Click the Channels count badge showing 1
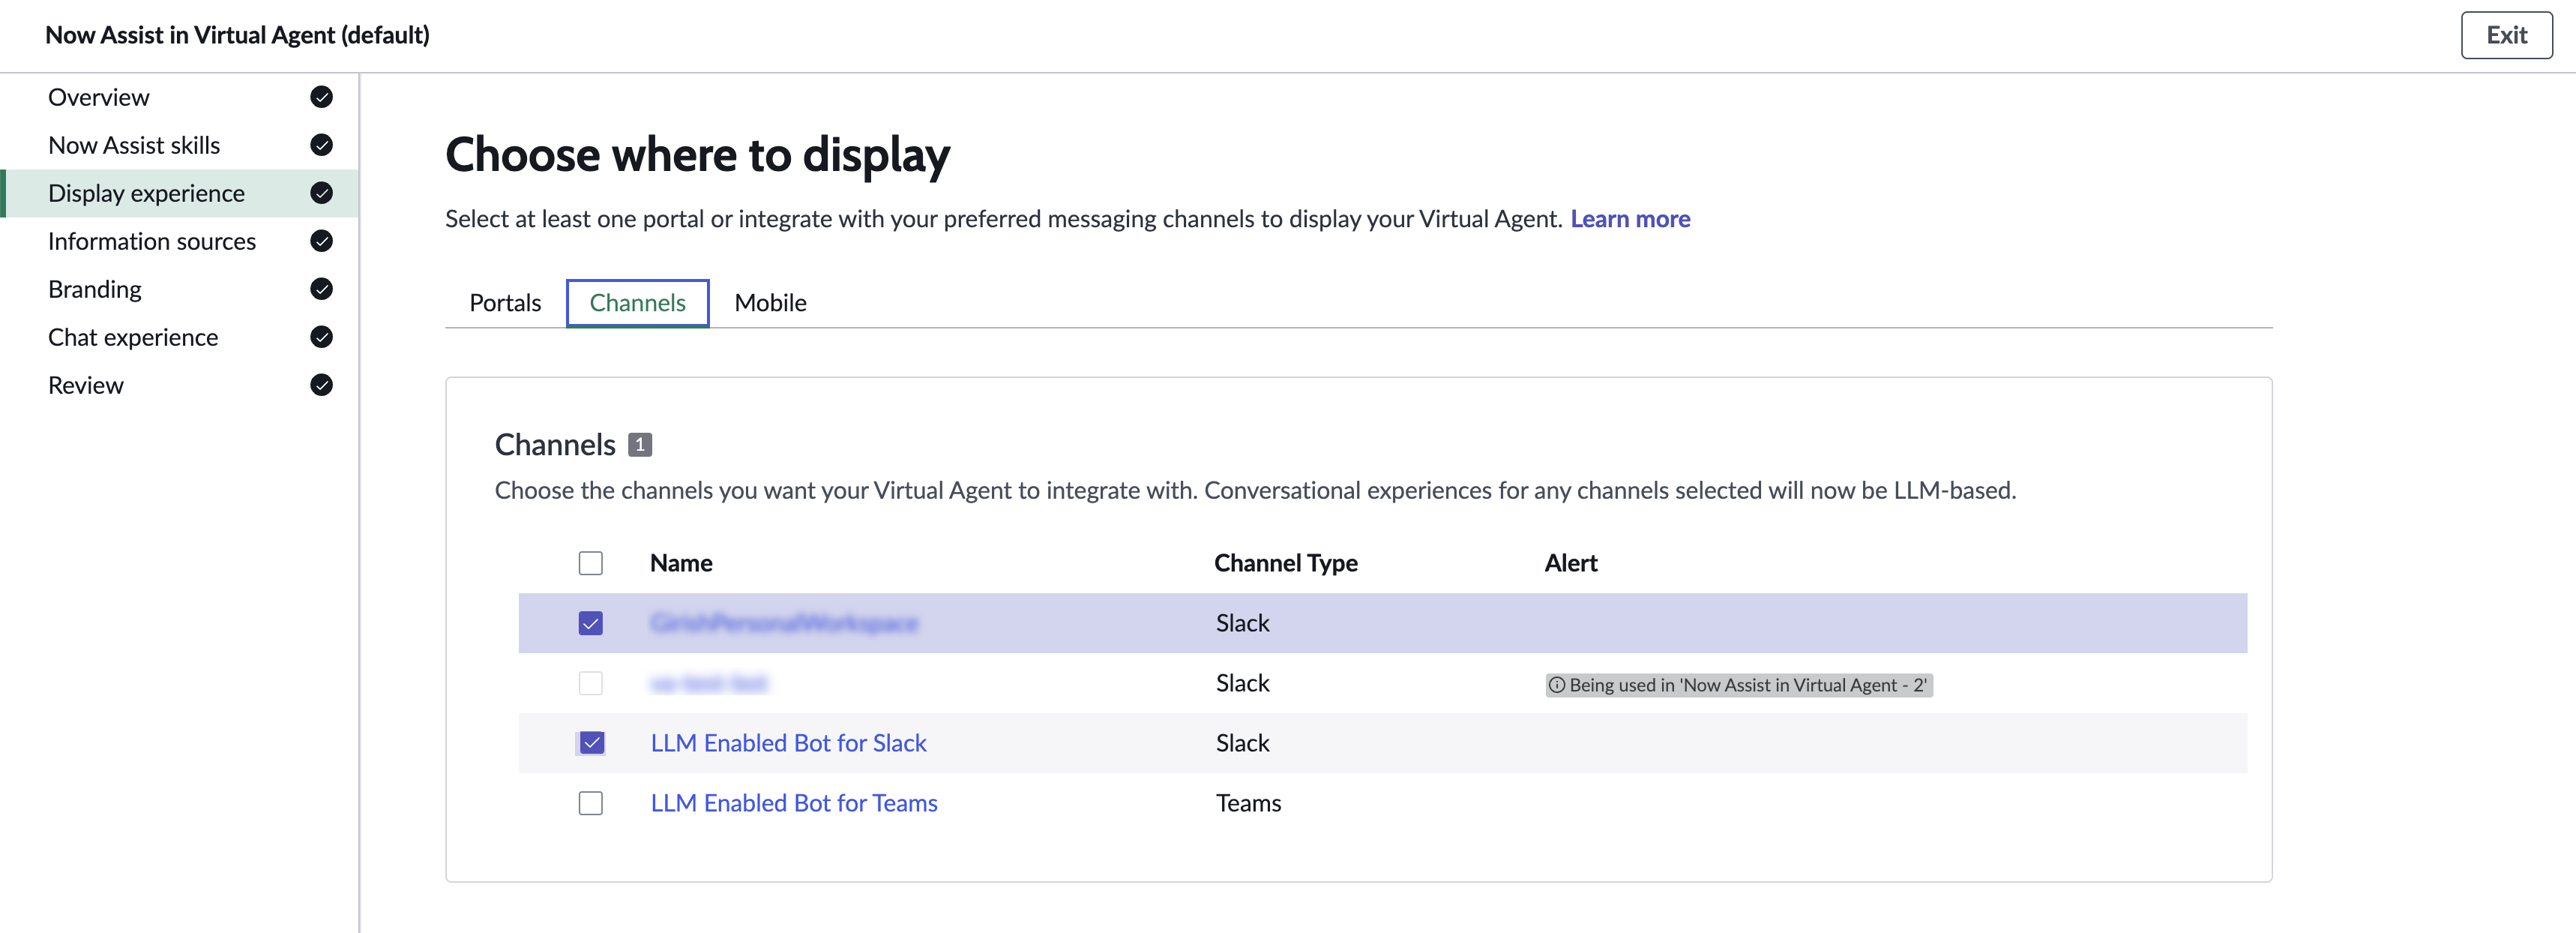The height and width of the screenshot is (933, 2576). pos(640,445)
